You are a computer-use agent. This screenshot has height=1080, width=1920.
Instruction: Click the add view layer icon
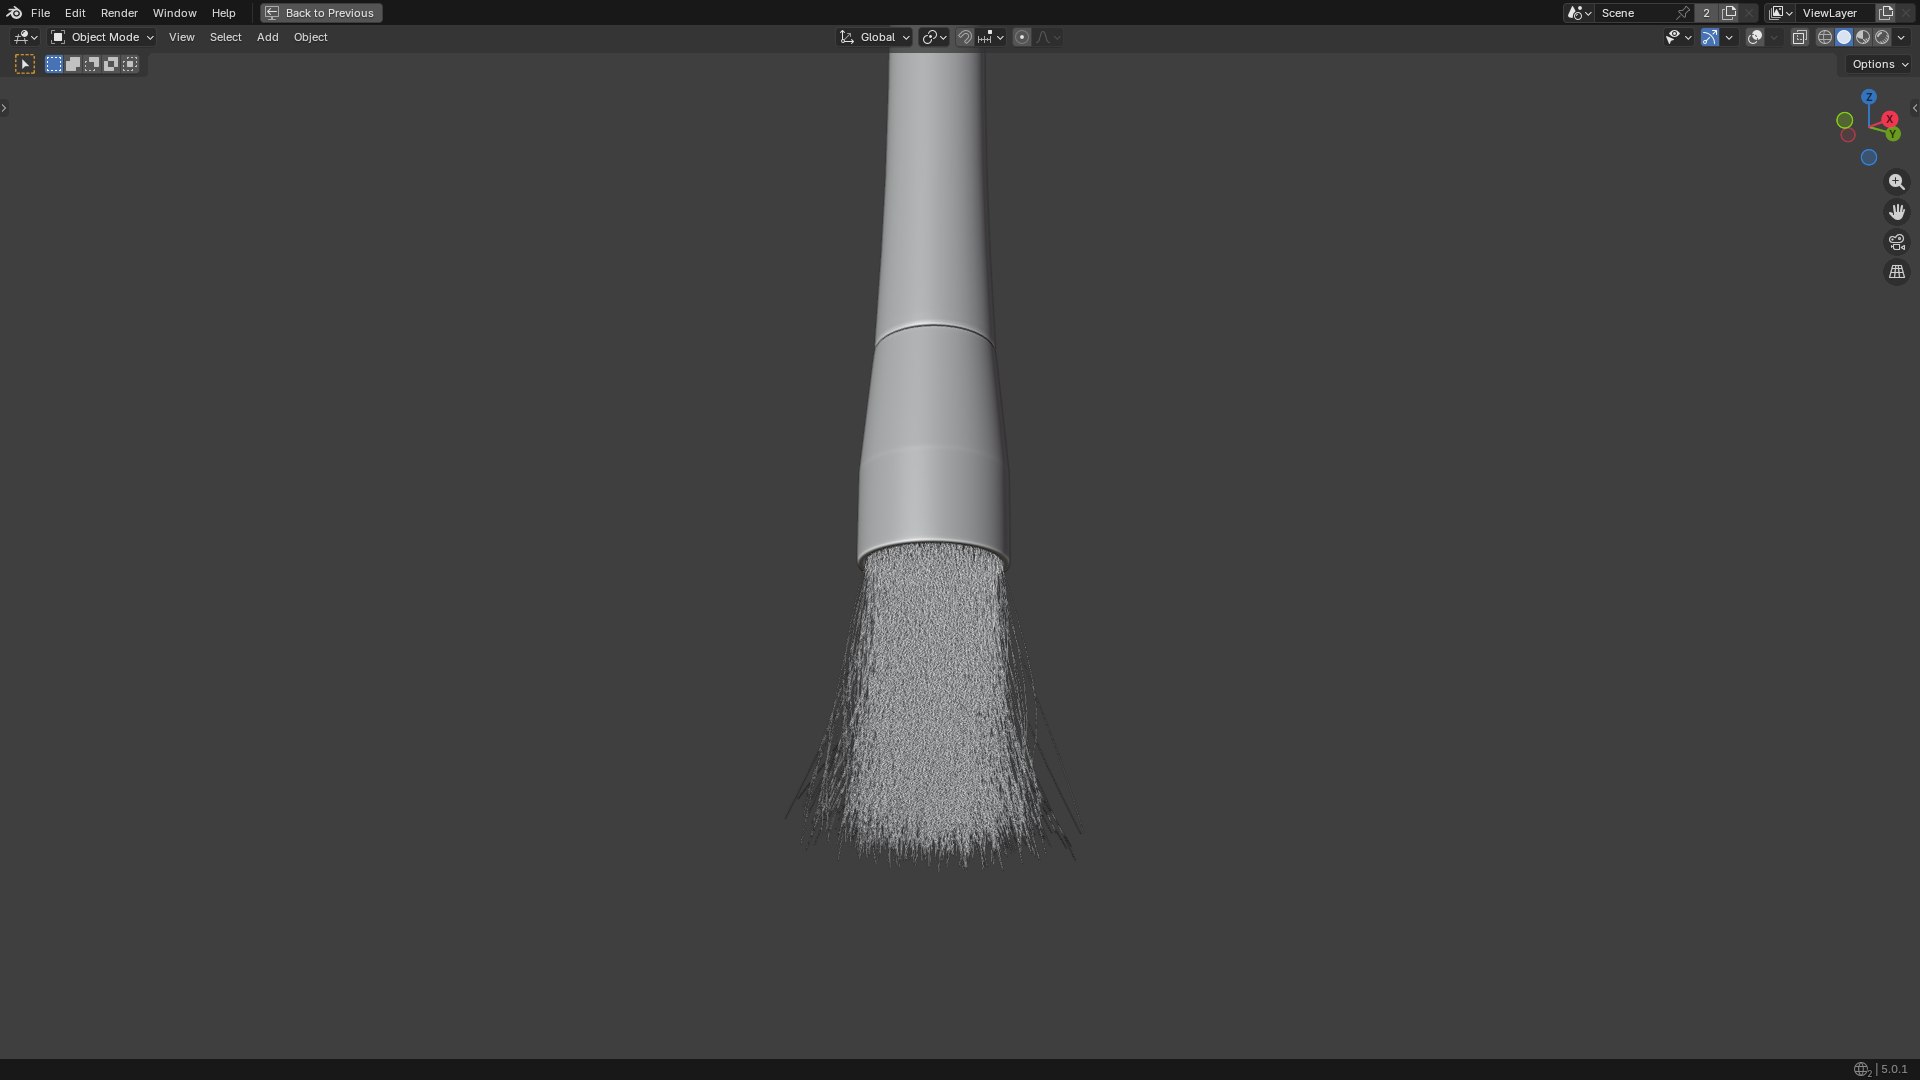coord(1886,13)
